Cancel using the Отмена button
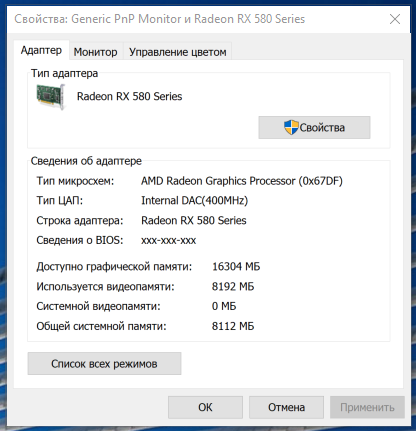 point(286,407)
